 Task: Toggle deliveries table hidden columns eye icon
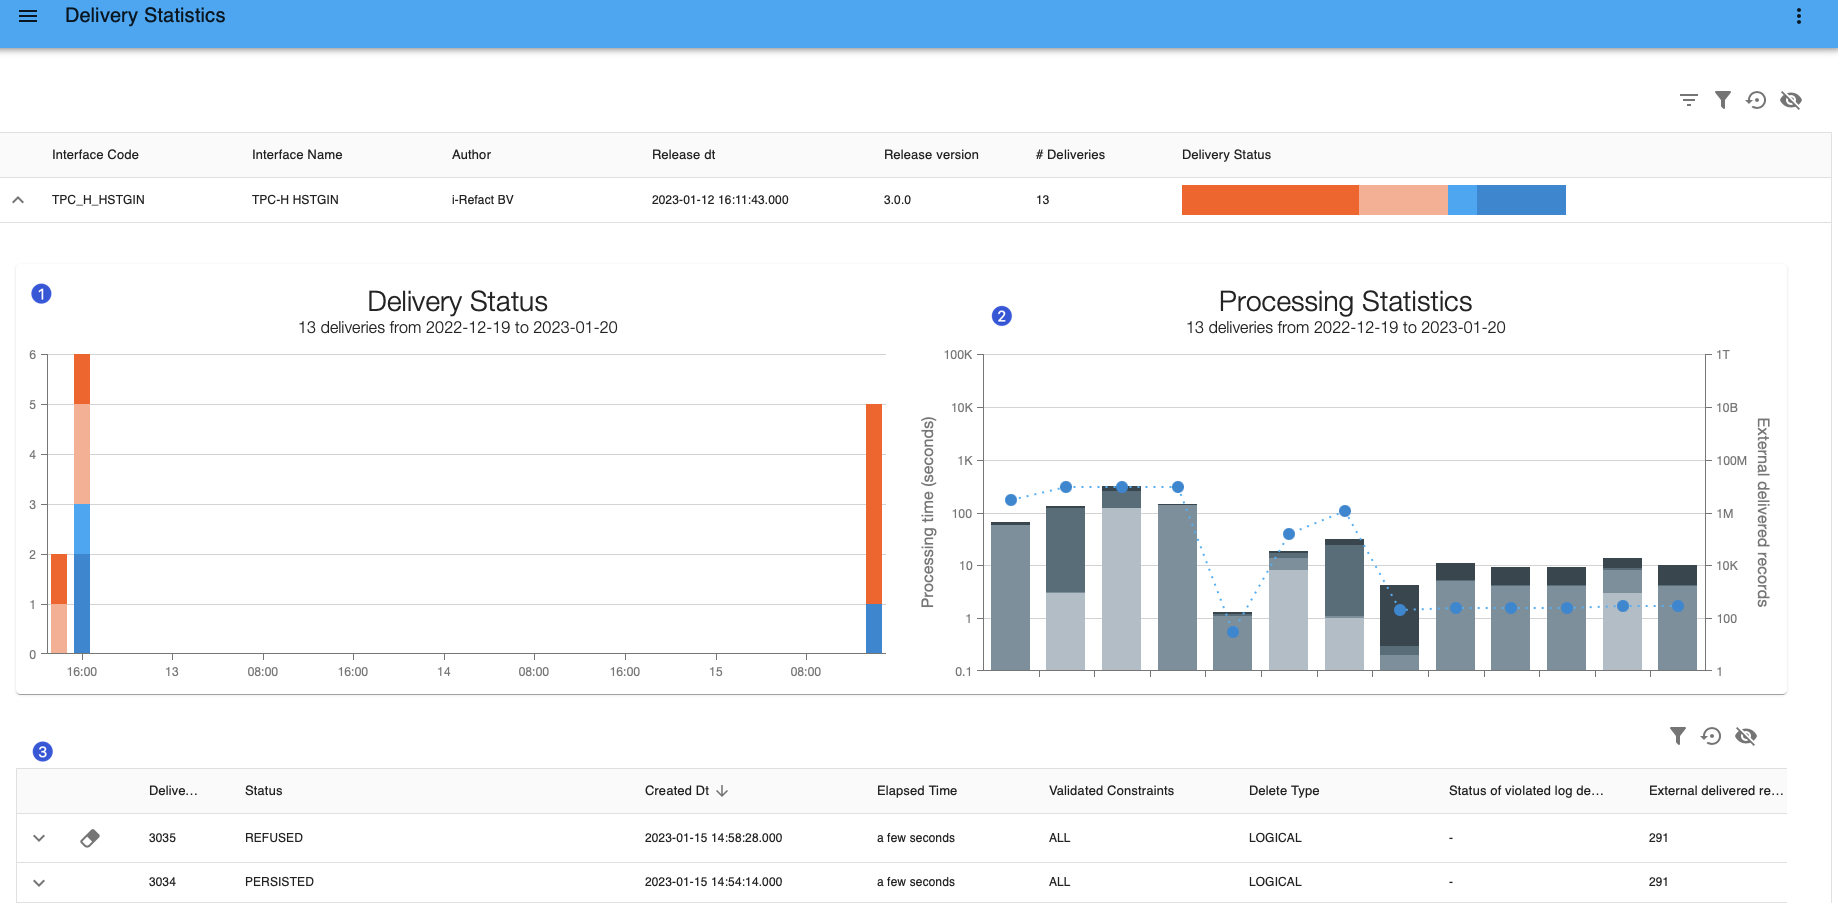1746,736
